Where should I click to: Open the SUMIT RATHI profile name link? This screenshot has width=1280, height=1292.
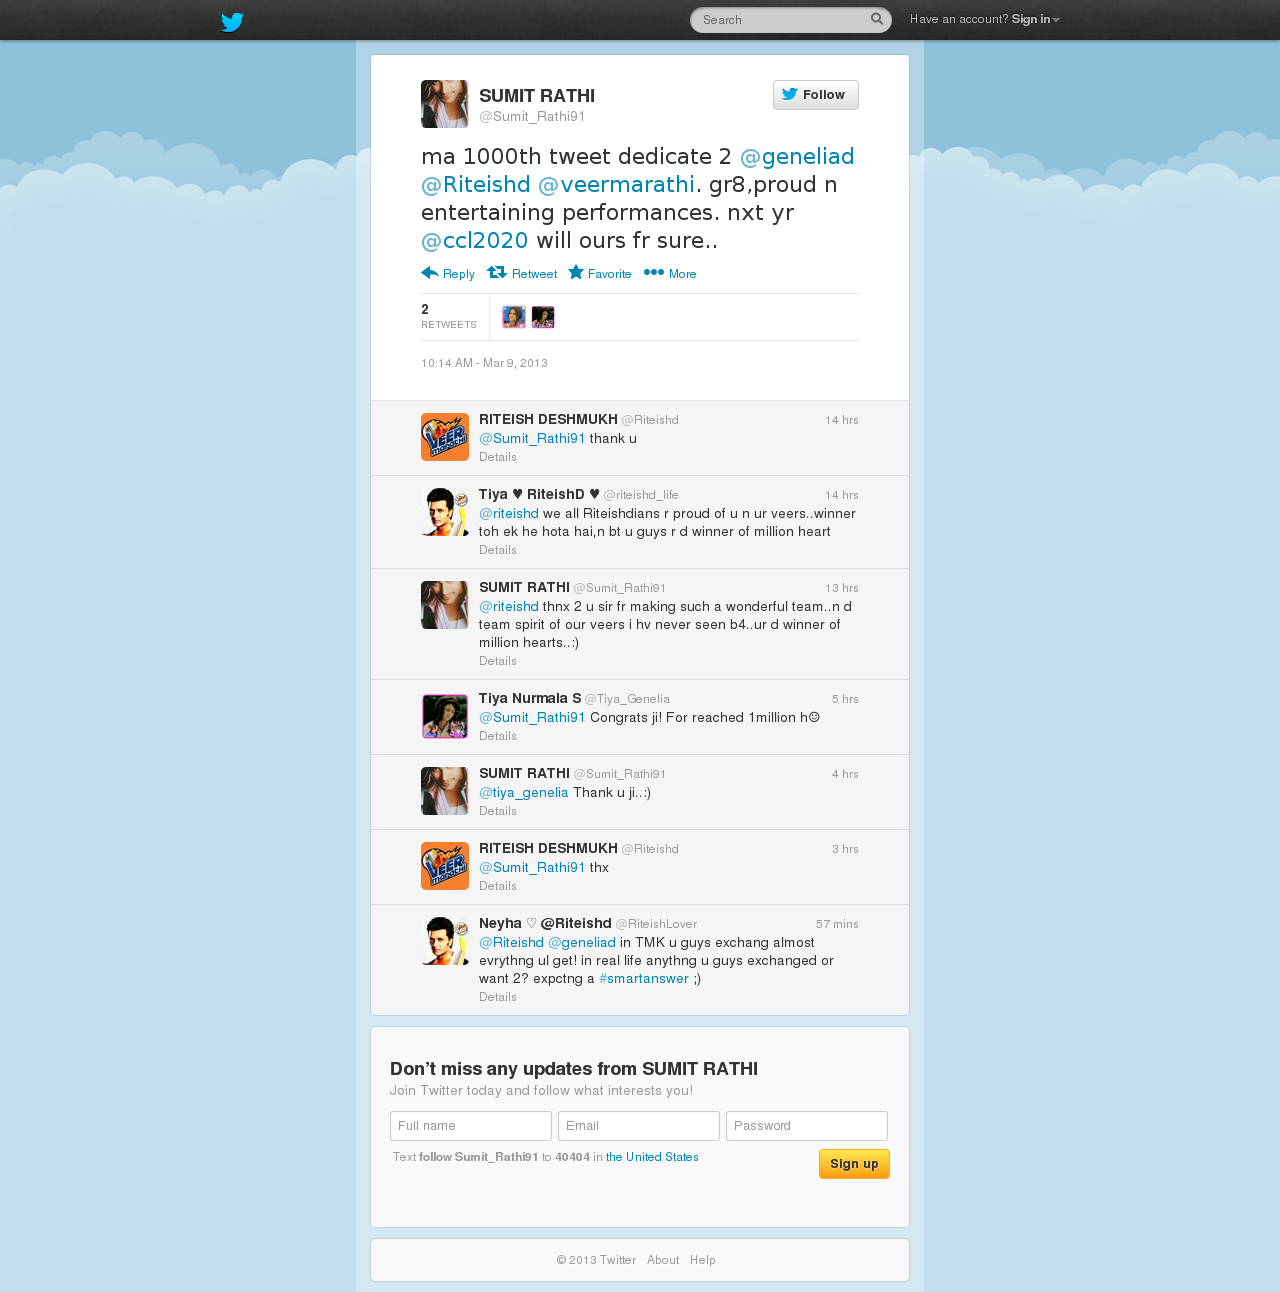tap(537, 96)
